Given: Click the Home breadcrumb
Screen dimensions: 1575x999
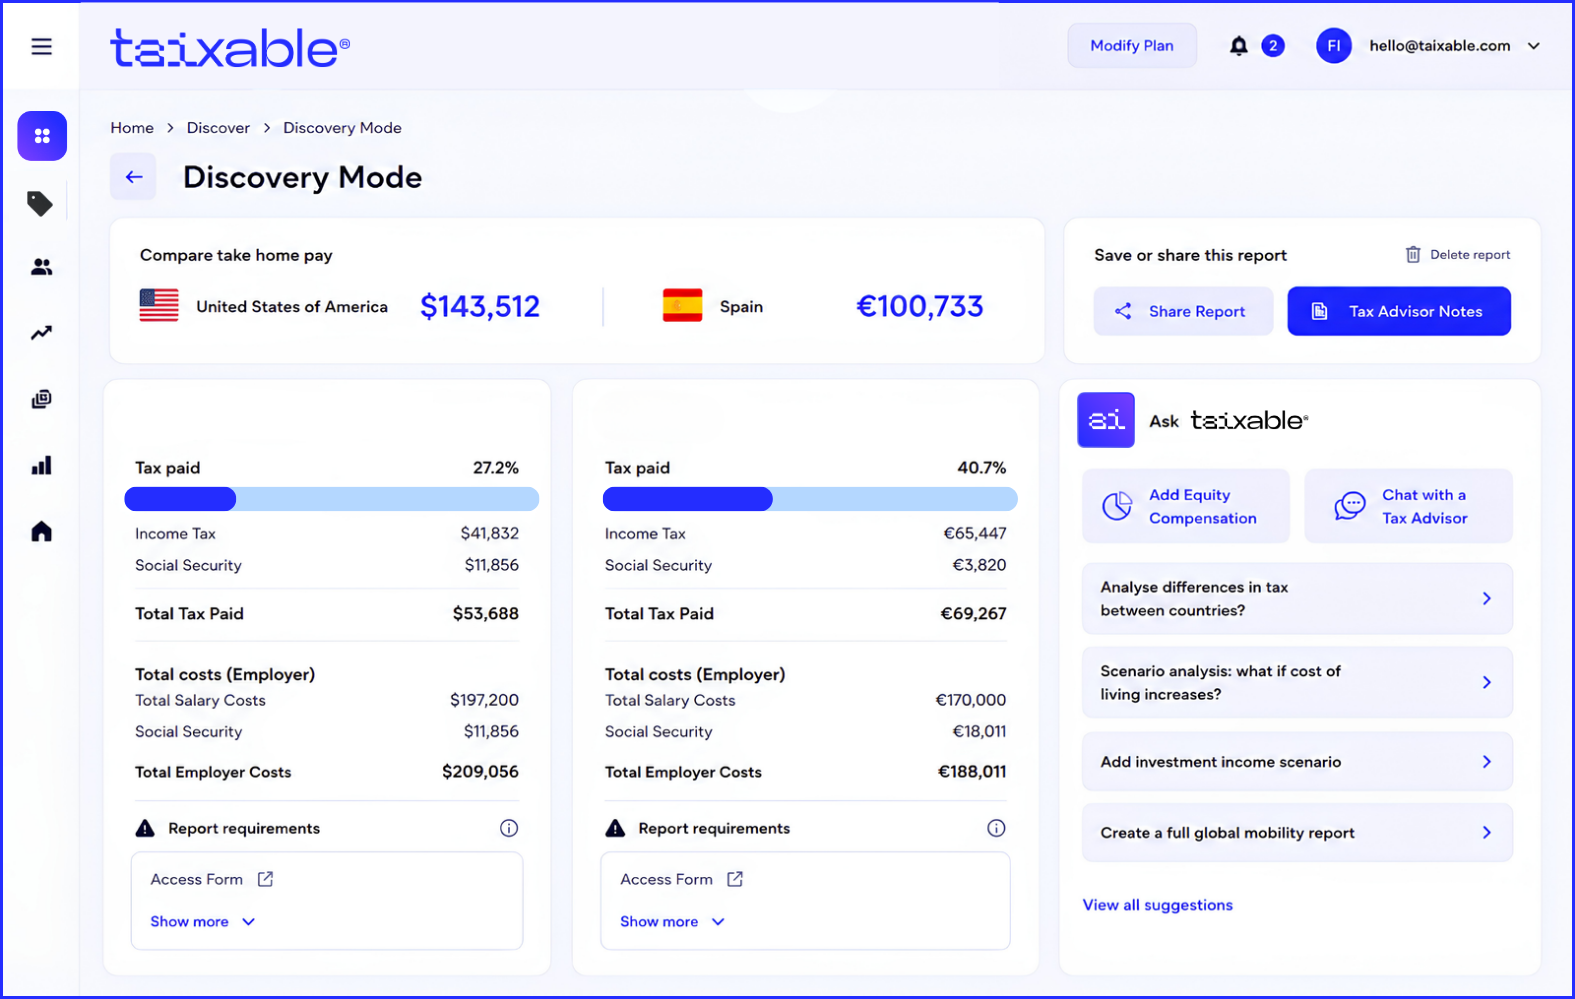Looking at the screenshot, I should pyautogui.click(x=132, y=128).
